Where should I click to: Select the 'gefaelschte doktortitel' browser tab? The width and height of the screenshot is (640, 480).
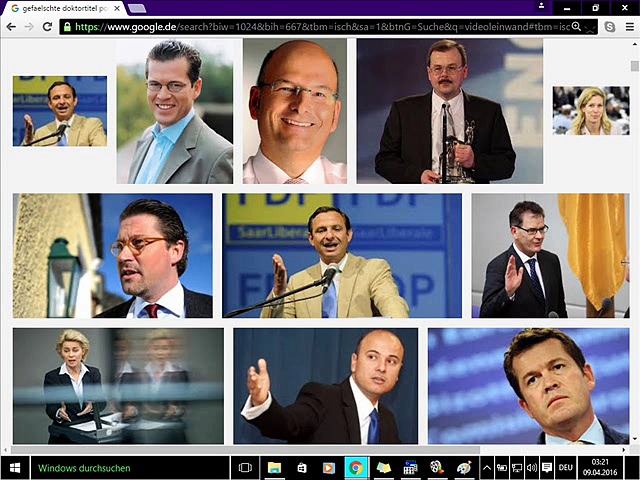click(x=60, y=8)
